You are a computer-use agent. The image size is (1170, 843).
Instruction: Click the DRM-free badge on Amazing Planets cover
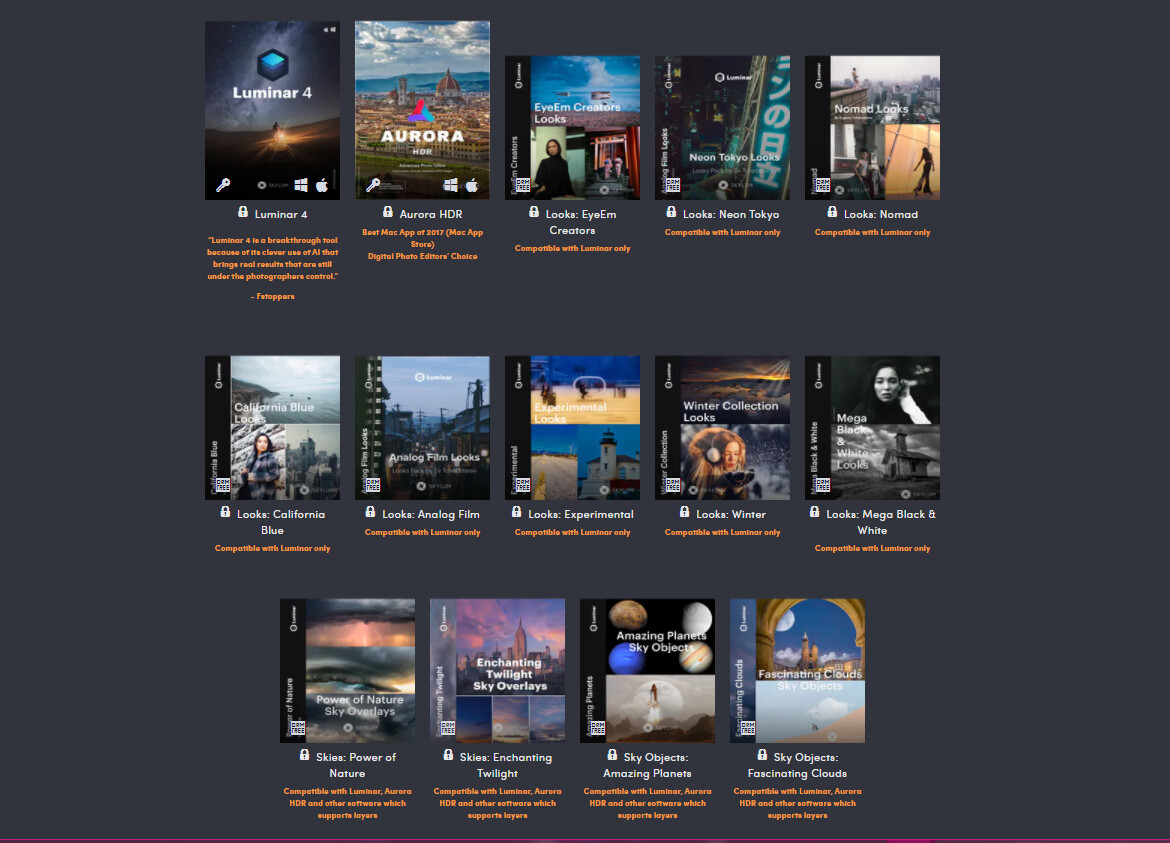coord(598,728)
